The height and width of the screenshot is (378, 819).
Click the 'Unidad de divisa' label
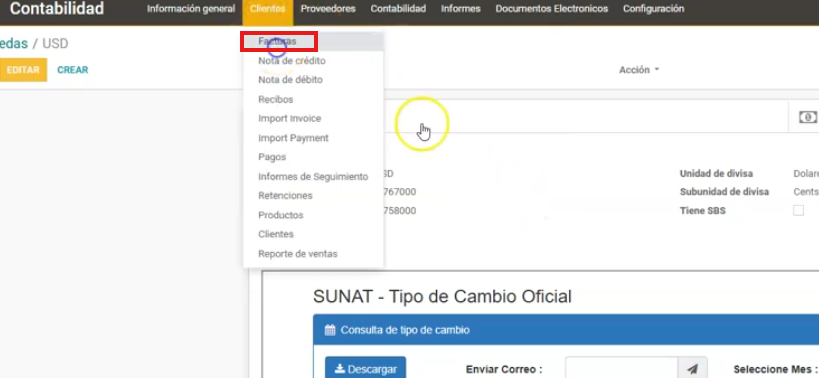716,174
